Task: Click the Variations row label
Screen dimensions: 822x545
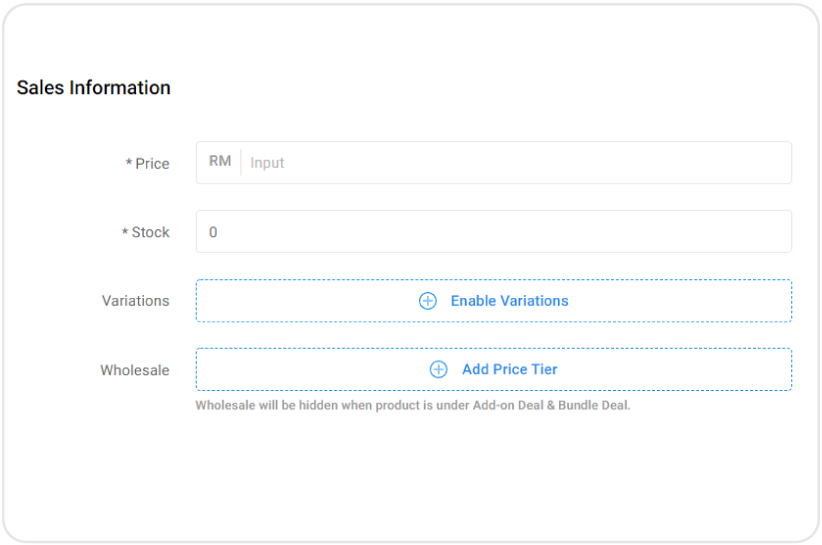Action: click(135, 301)
